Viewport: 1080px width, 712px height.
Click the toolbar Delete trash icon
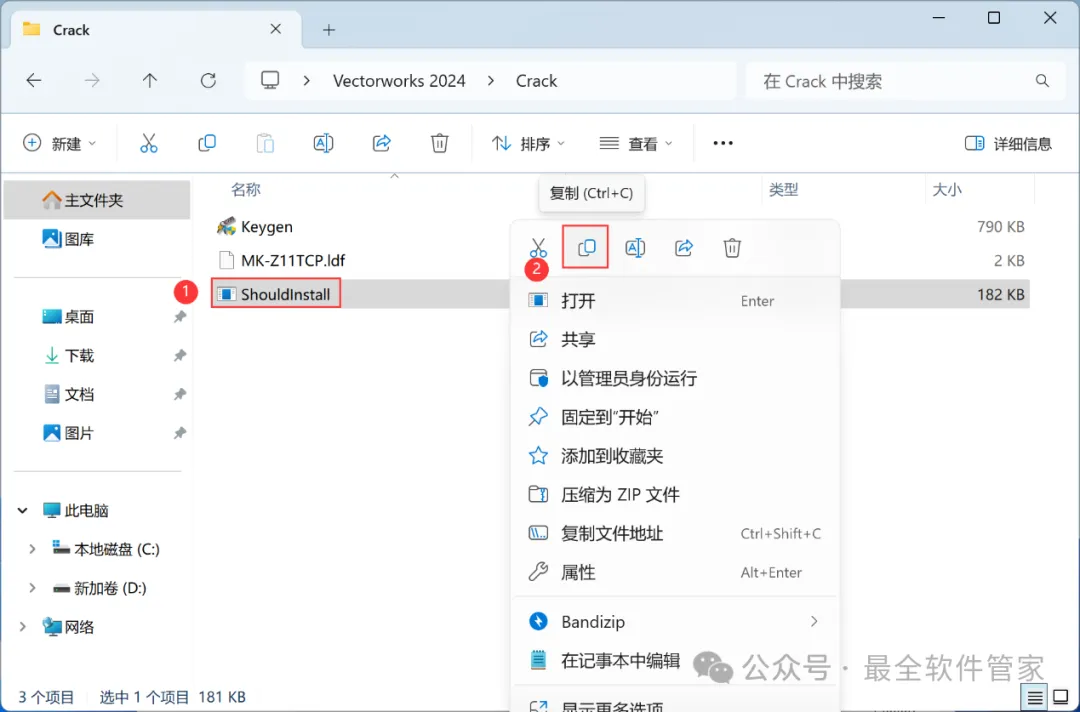coord(439,143)
